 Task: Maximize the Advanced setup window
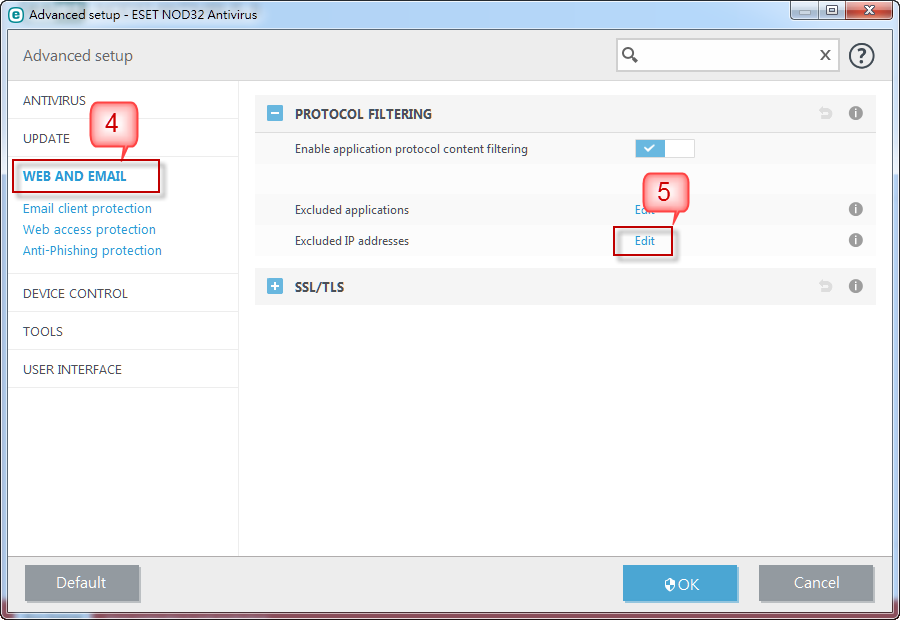click(832, 10)
